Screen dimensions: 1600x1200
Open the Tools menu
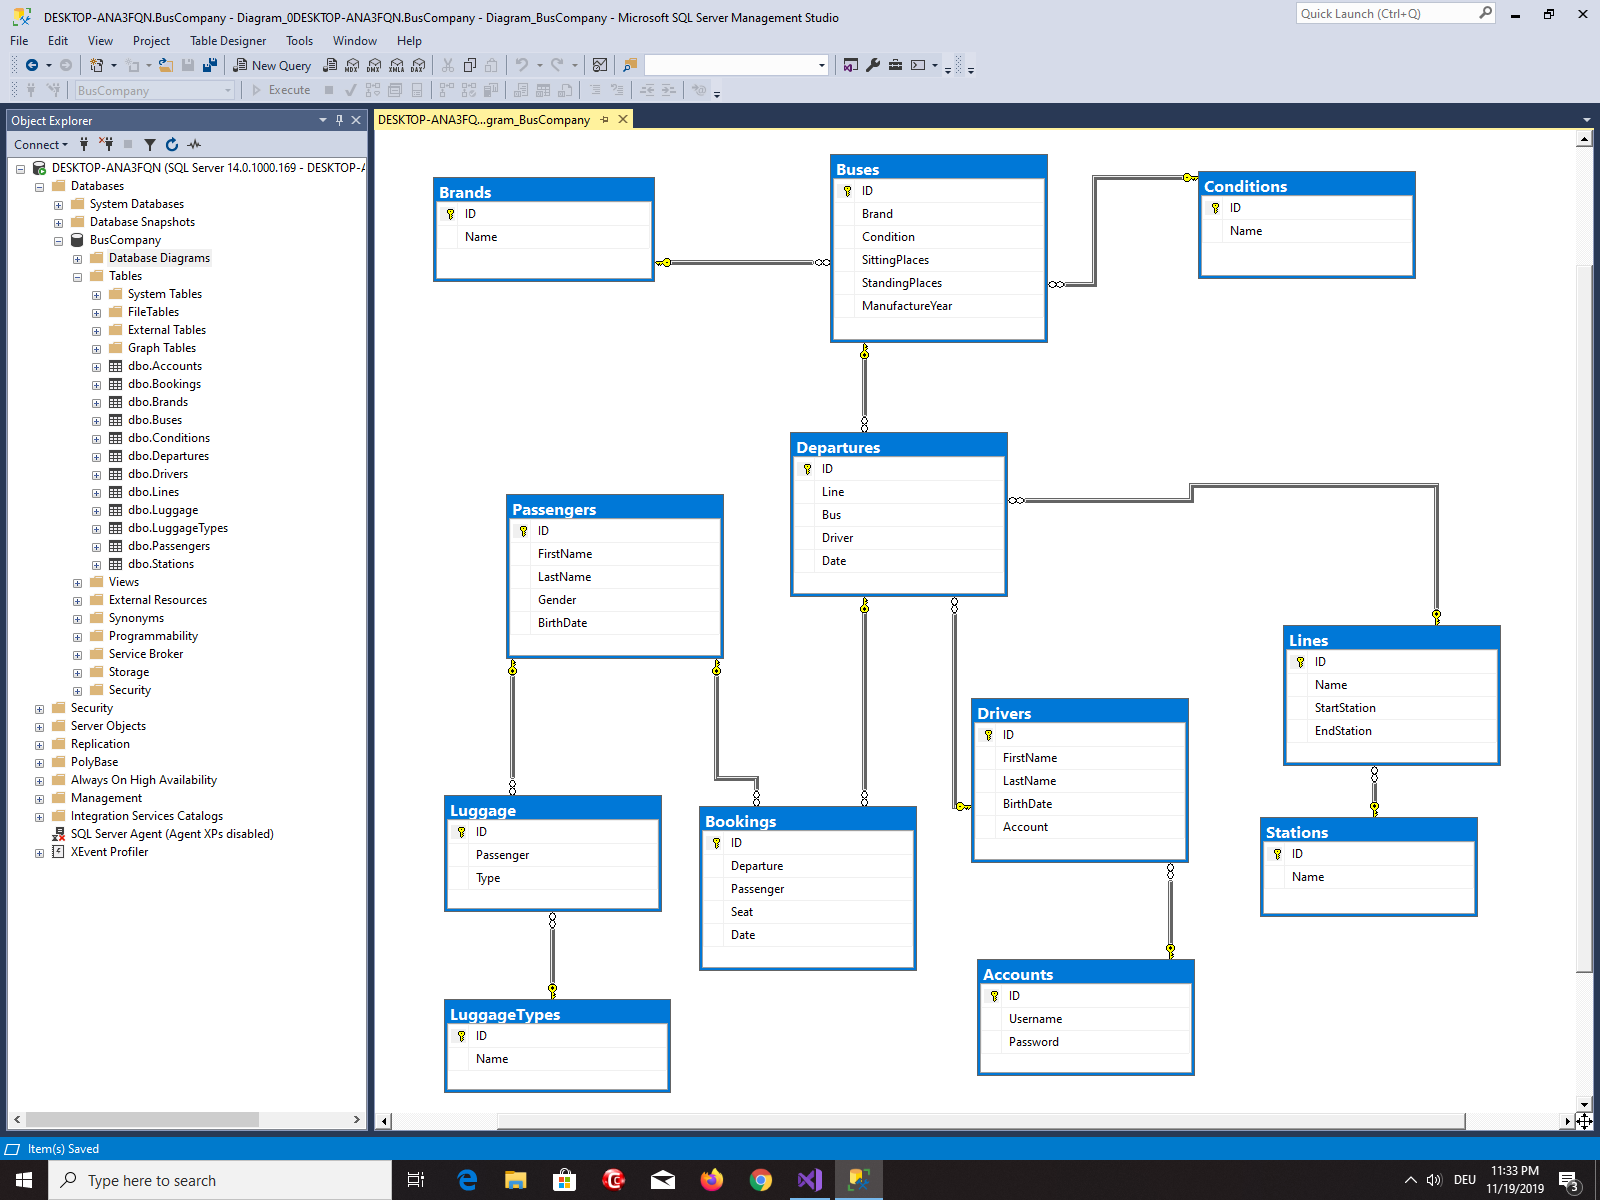299,41
